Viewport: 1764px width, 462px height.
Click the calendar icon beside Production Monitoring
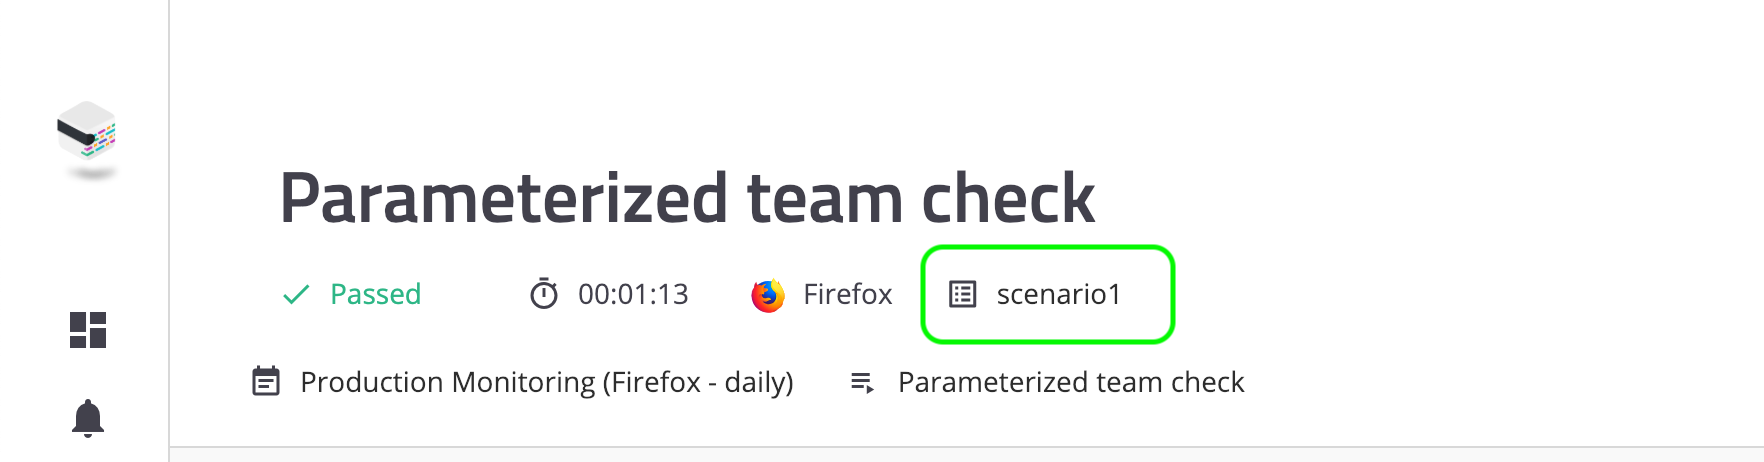266,382
